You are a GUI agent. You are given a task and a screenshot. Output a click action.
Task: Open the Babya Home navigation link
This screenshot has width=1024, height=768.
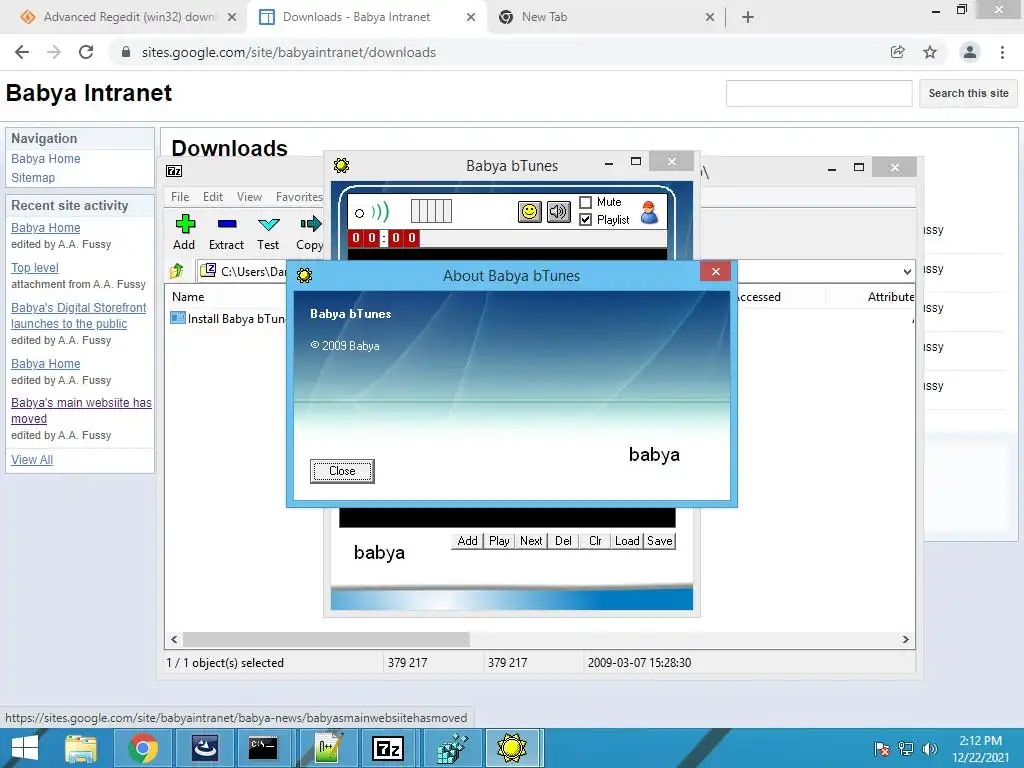pos(46,159)
